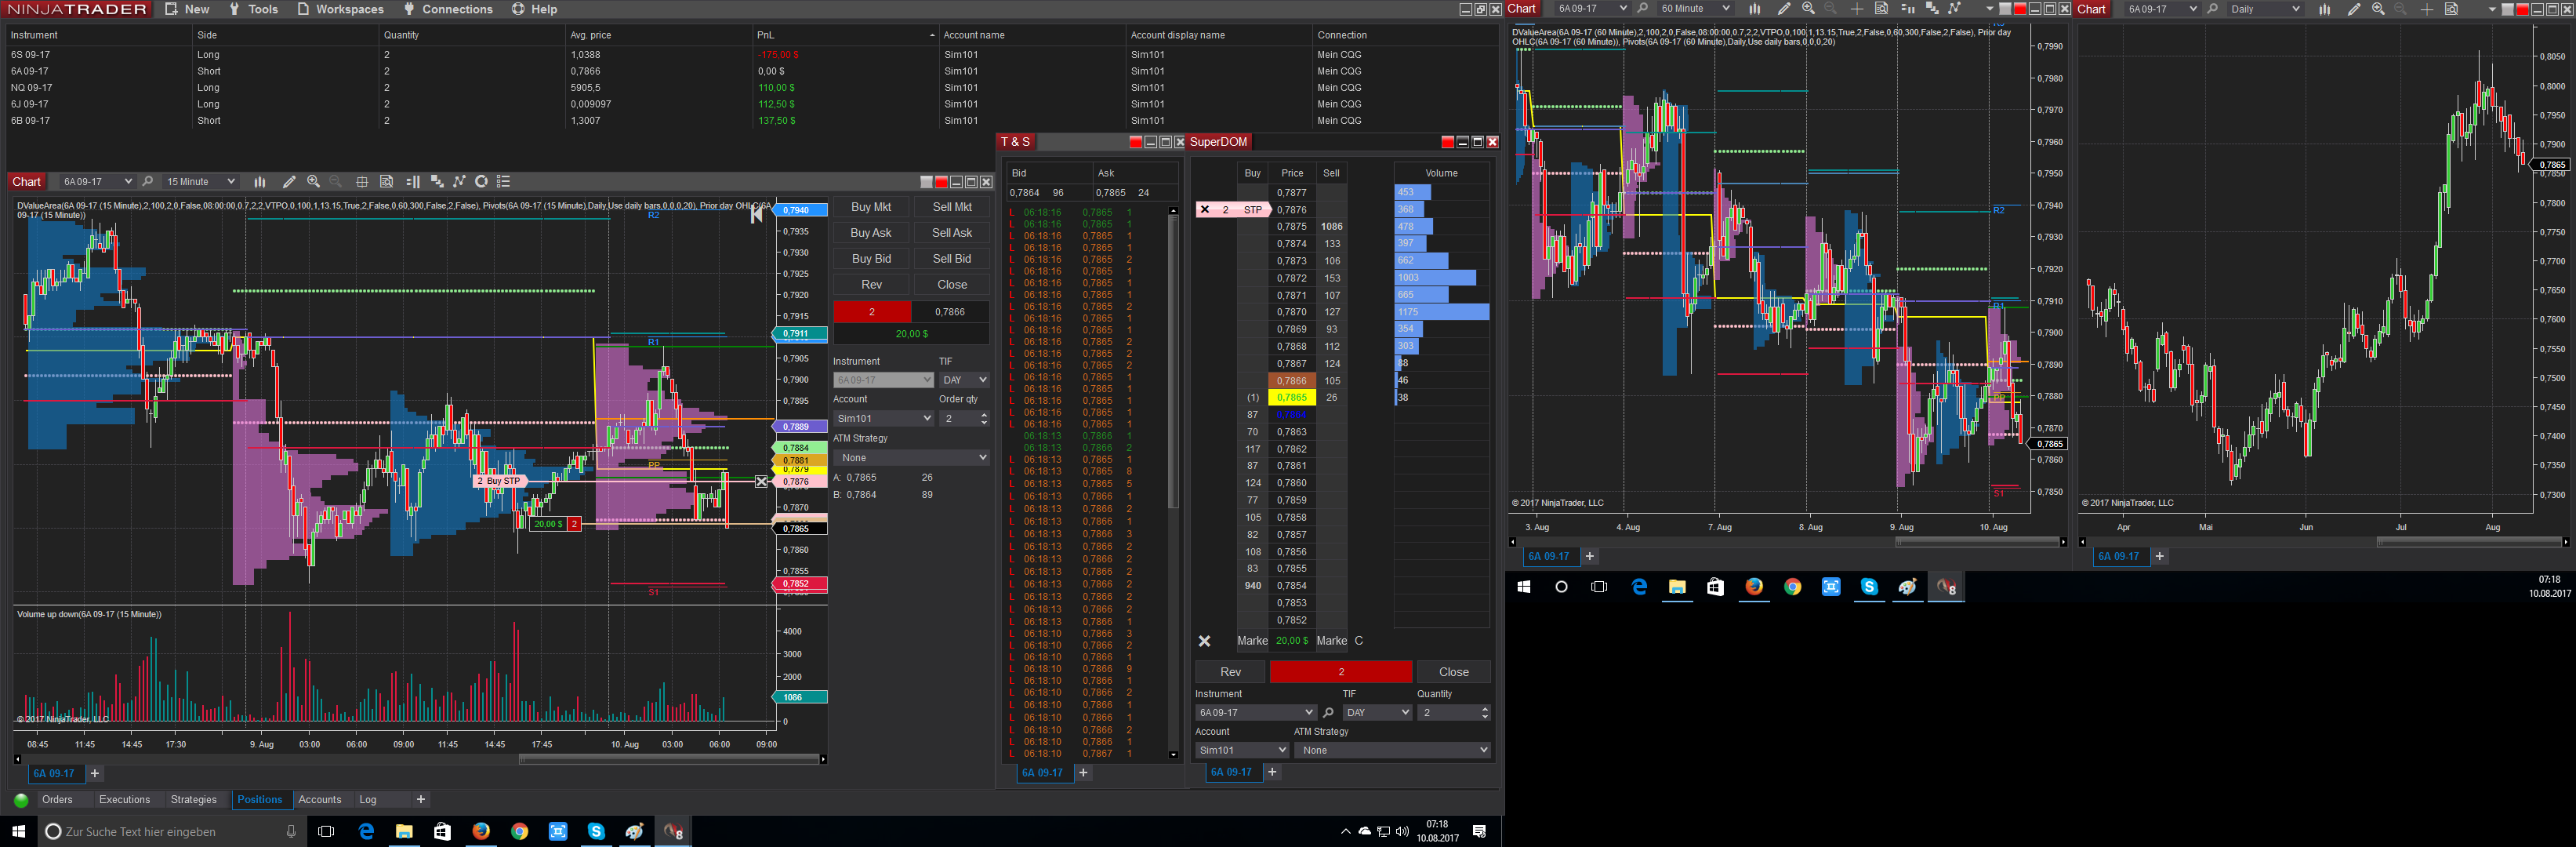This screenshot has height=847, width=2576.
Task: Open Chart Trader Account dropdown Sim101
Action: (x=883, y=419)
